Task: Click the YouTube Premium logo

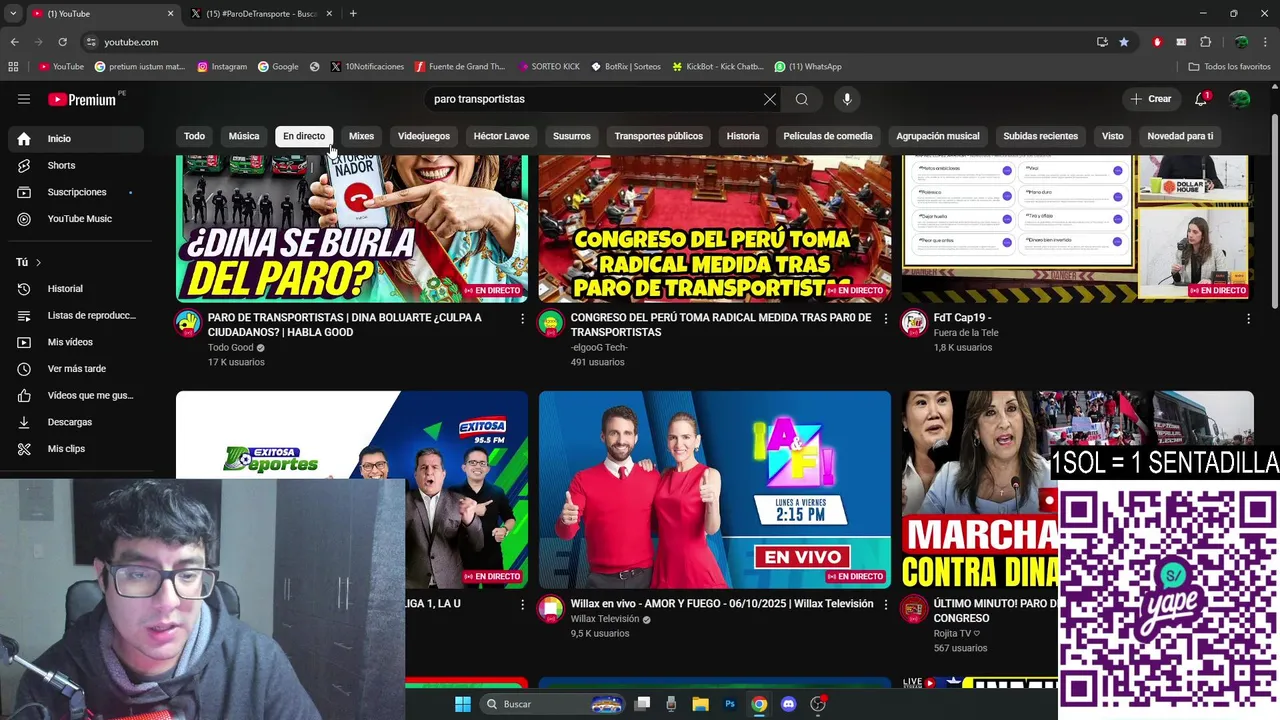Action: tap(82, 99)
